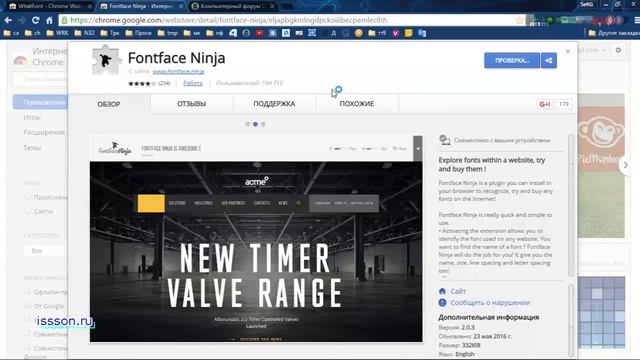Click the report abuse warning icon
The image size is (640, 360).
tap(442, 302)
